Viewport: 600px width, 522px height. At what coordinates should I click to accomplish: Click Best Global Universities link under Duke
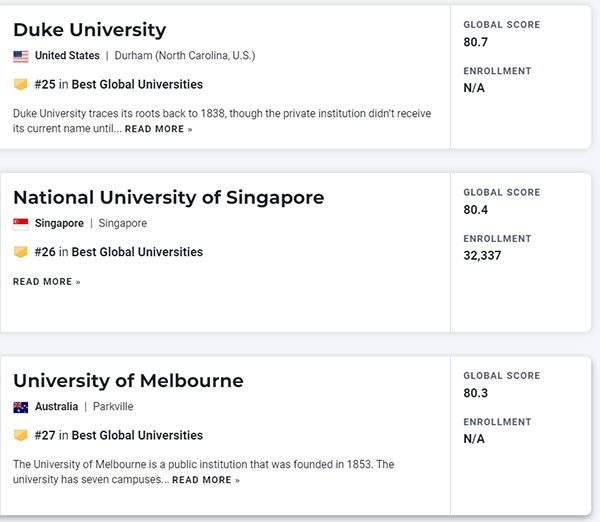click(137, 85)
